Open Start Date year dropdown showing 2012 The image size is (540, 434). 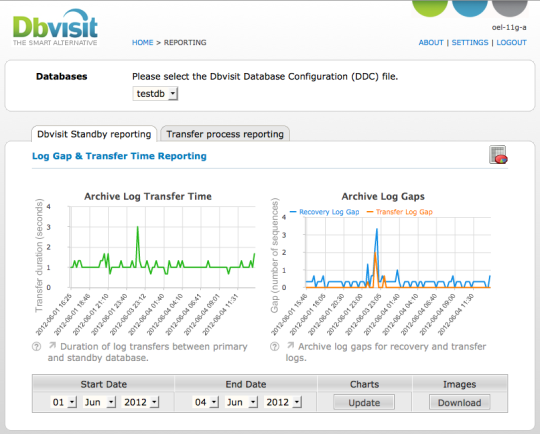click(x=141, y=402)
